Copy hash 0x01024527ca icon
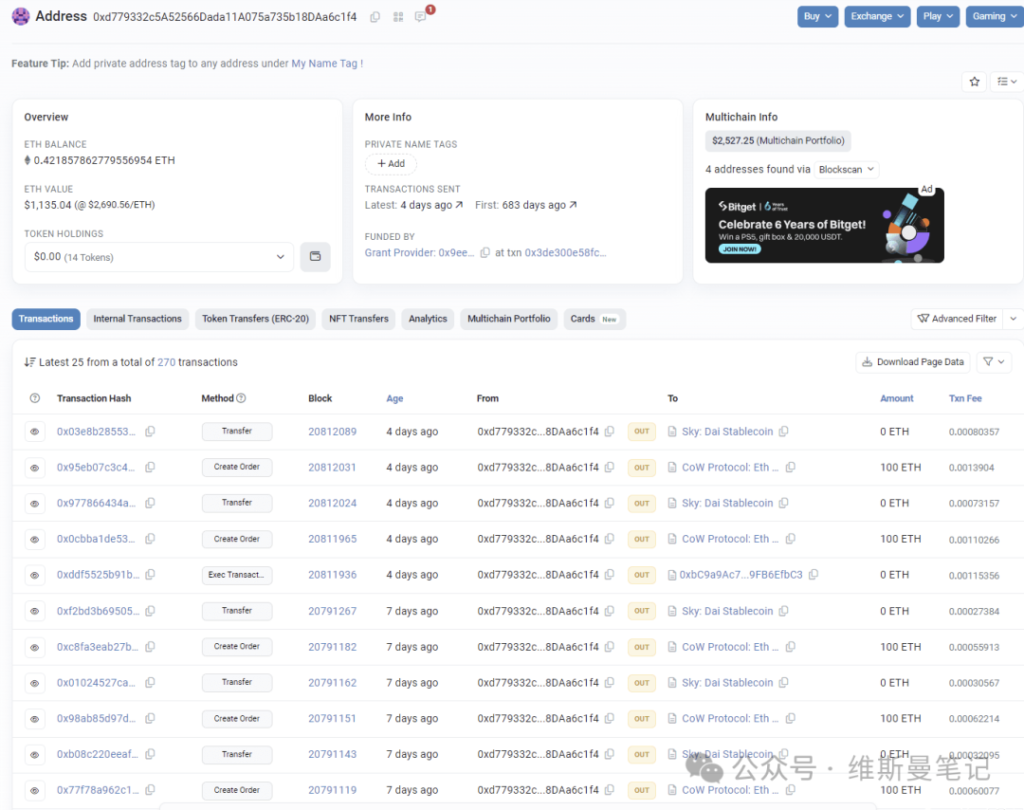Image resolution: width=1024 pixels, height=810 pixels. coord(150,683)
